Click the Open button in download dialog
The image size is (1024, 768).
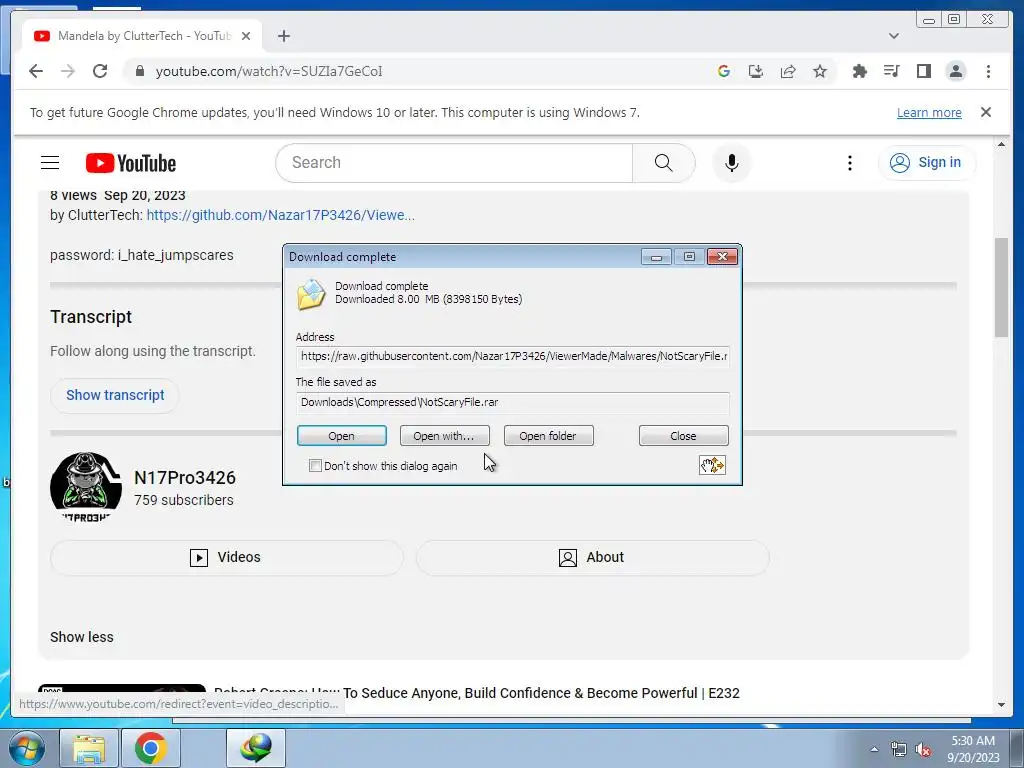(x=342, y=436)
